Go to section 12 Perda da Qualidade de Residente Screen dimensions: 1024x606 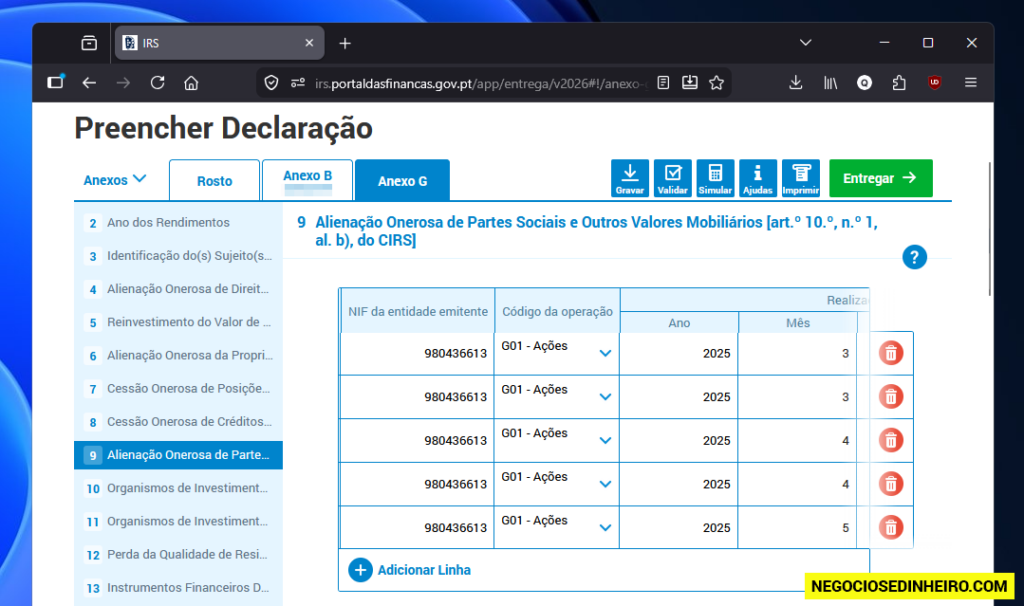178,555
